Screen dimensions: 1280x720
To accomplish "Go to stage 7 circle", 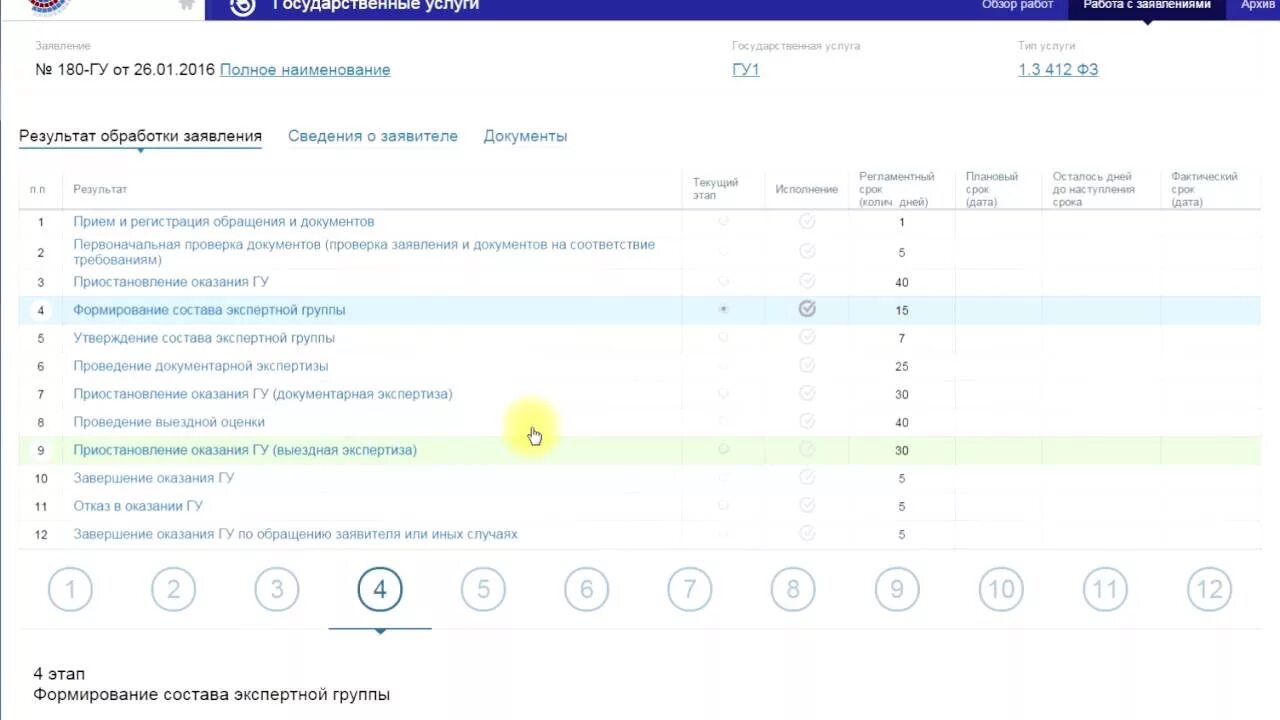I will pos(690,590).
